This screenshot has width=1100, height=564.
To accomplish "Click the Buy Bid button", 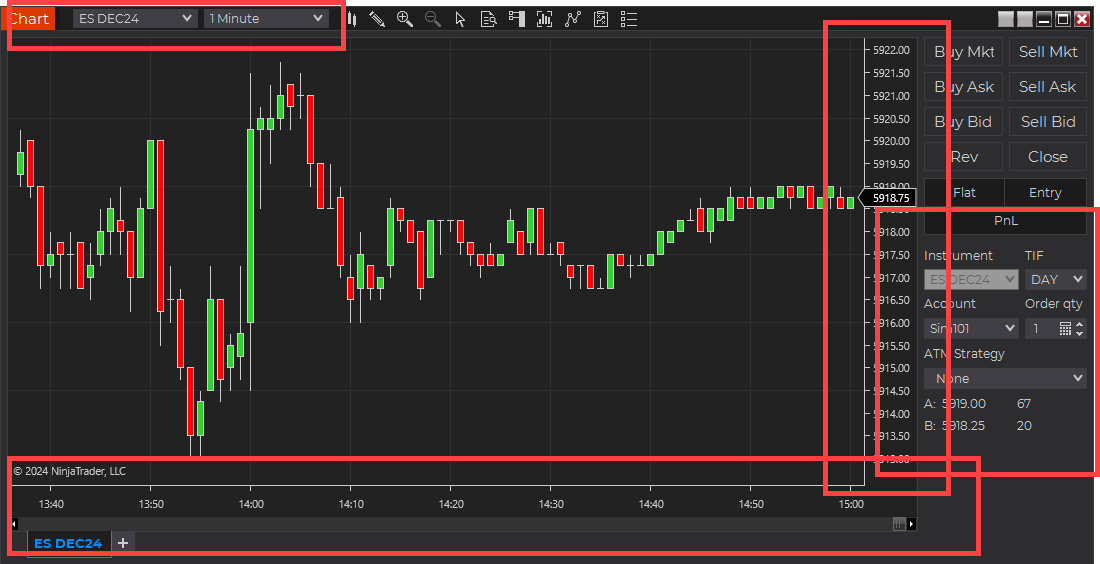I will (x=964, y=121).
